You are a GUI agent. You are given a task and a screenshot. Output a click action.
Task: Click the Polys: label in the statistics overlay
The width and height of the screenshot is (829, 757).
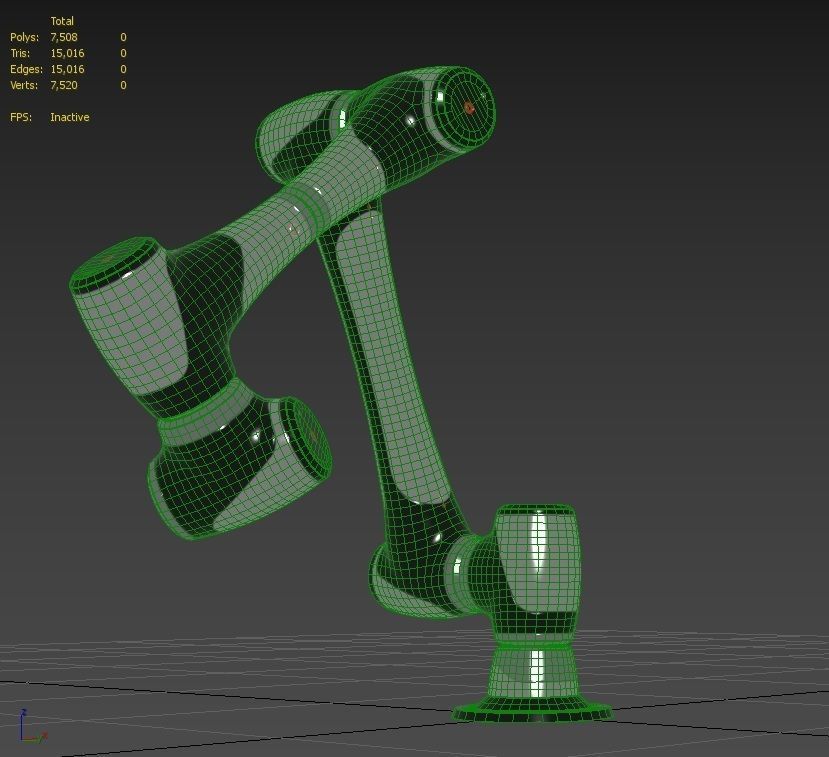24,37
